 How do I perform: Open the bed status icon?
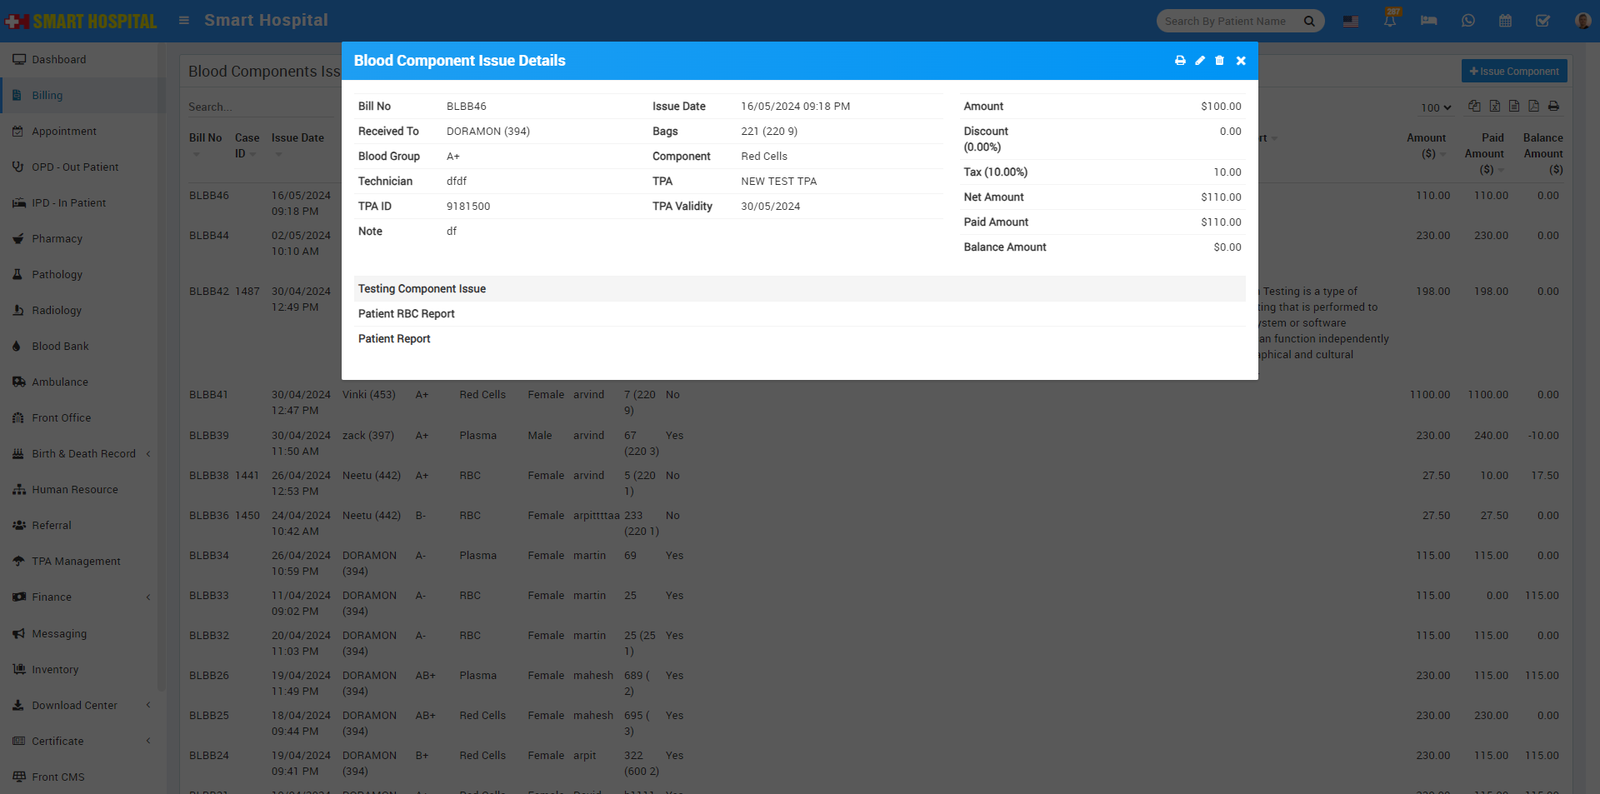pos(1429,20)
